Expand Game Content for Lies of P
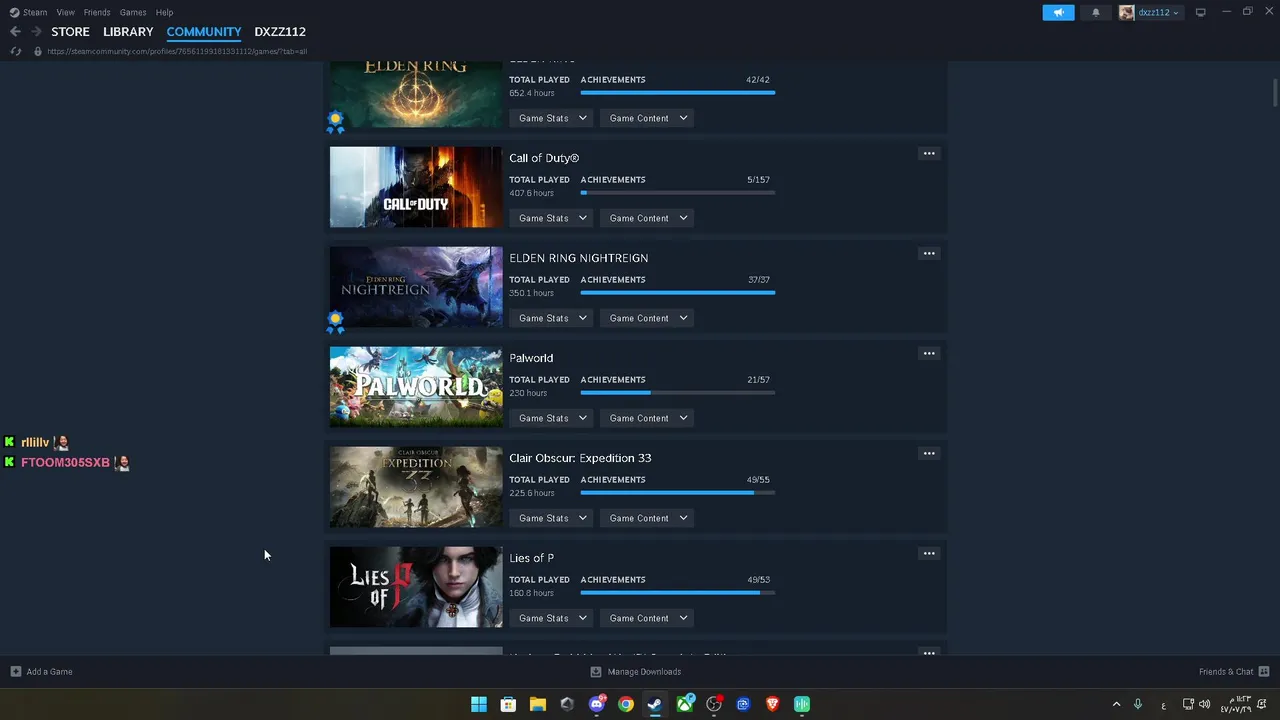The width and height of the screenshot is (1280, 720). click(x=647, y=618)
